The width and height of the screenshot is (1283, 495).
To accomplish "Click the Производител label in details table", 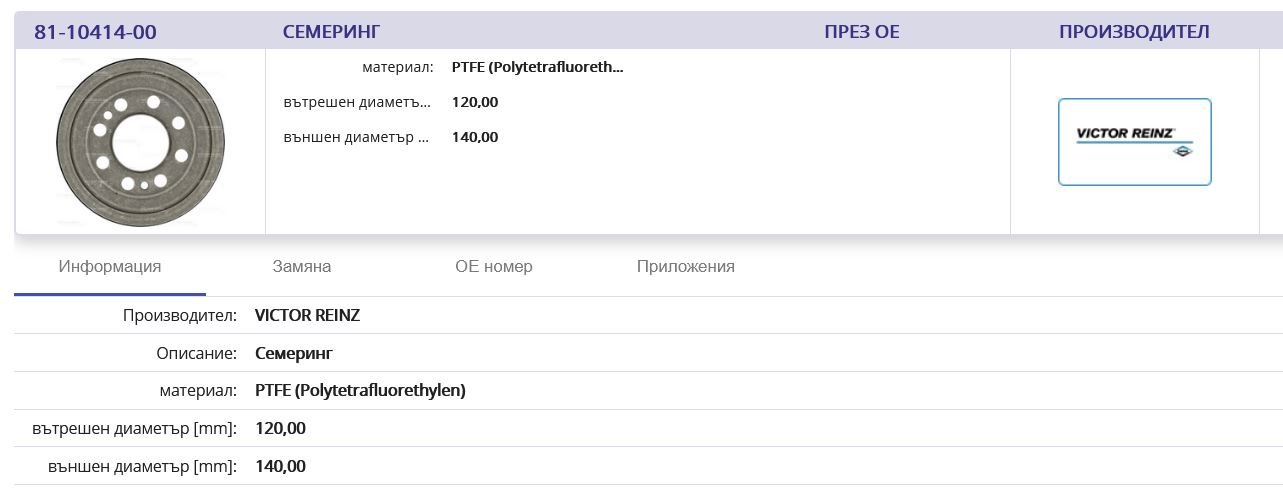I will click(x=180, y=316).
